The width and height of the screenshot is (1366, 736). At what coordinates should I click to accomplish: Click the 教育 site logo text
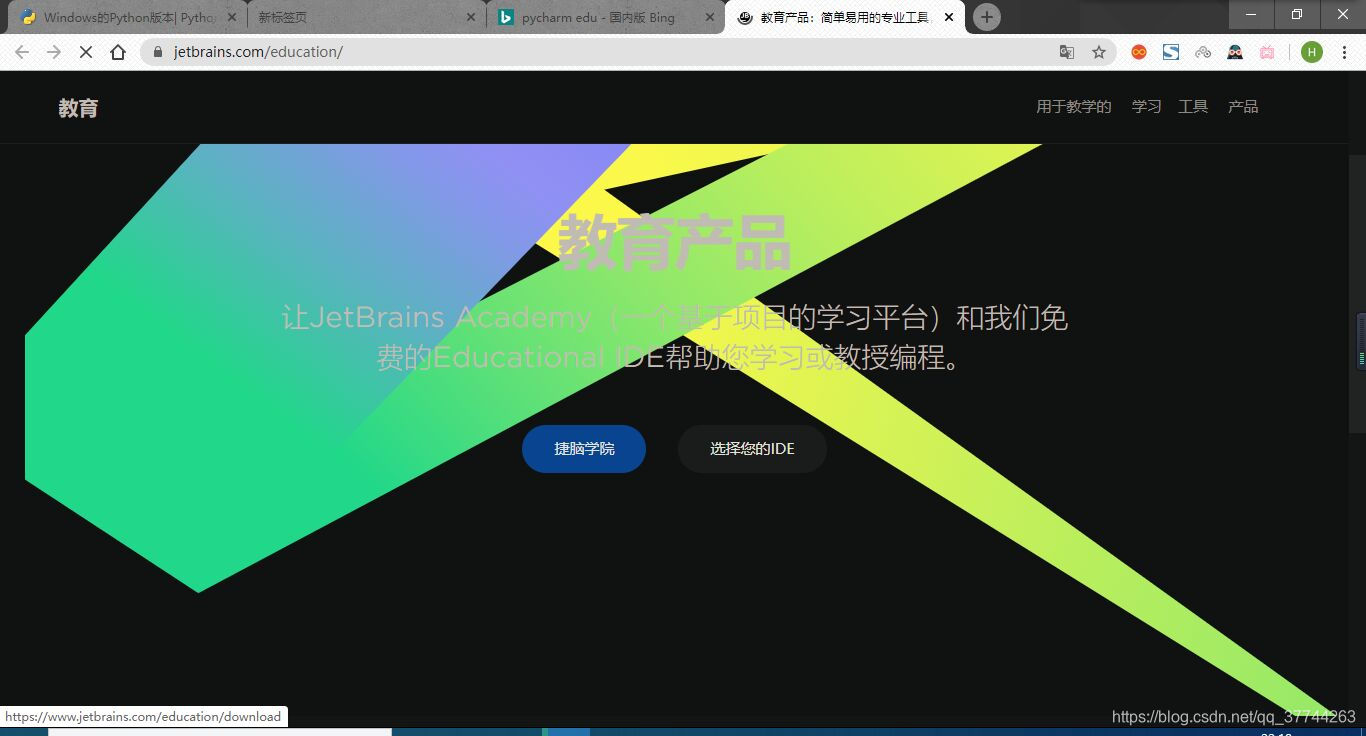(x=78, y=108)
